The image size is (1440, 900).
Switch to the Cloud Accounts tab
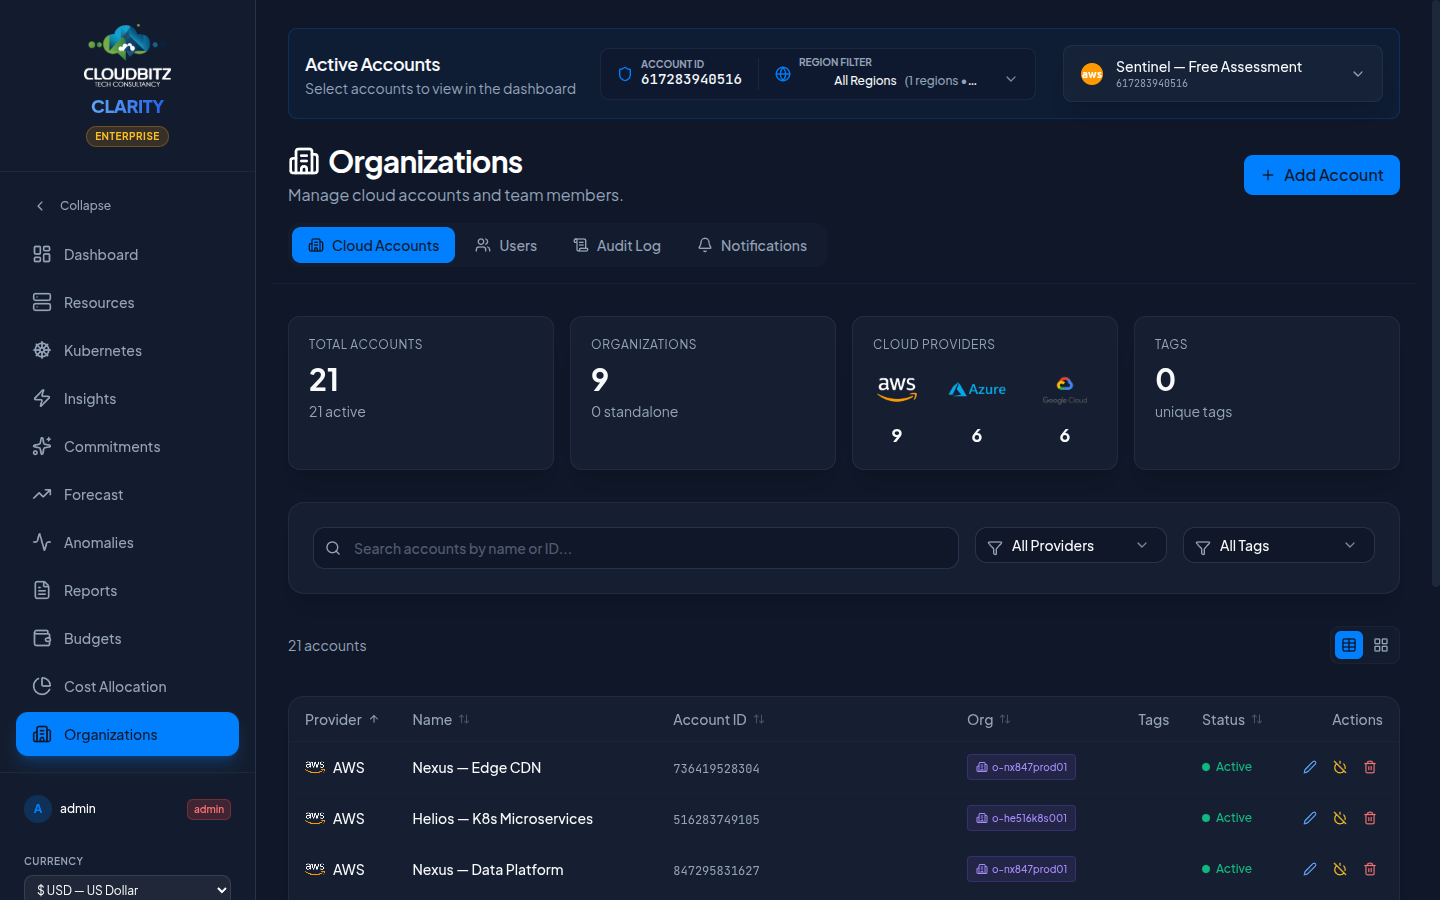pos(373,245)
